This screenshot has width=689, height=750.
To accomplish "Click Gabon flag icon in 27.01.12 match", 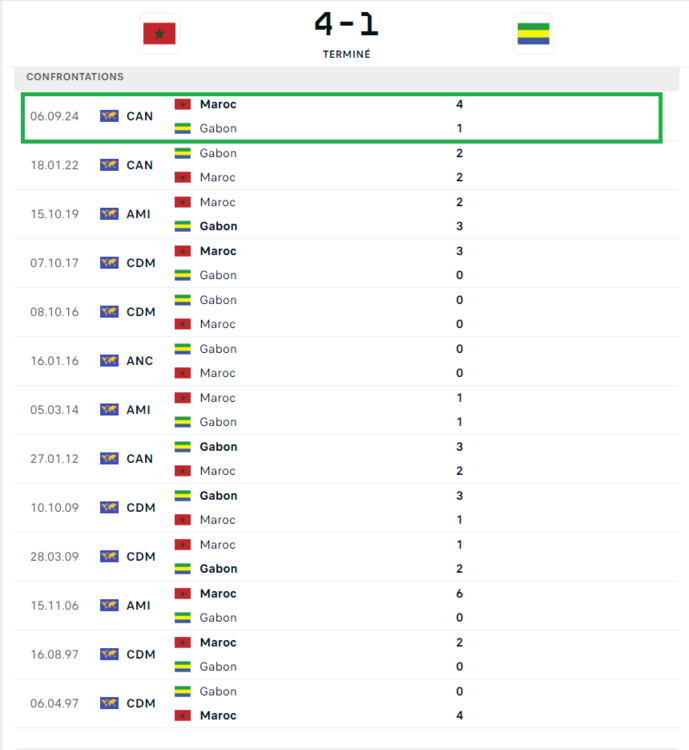I will pyautogui.click(x=183, y=447).
